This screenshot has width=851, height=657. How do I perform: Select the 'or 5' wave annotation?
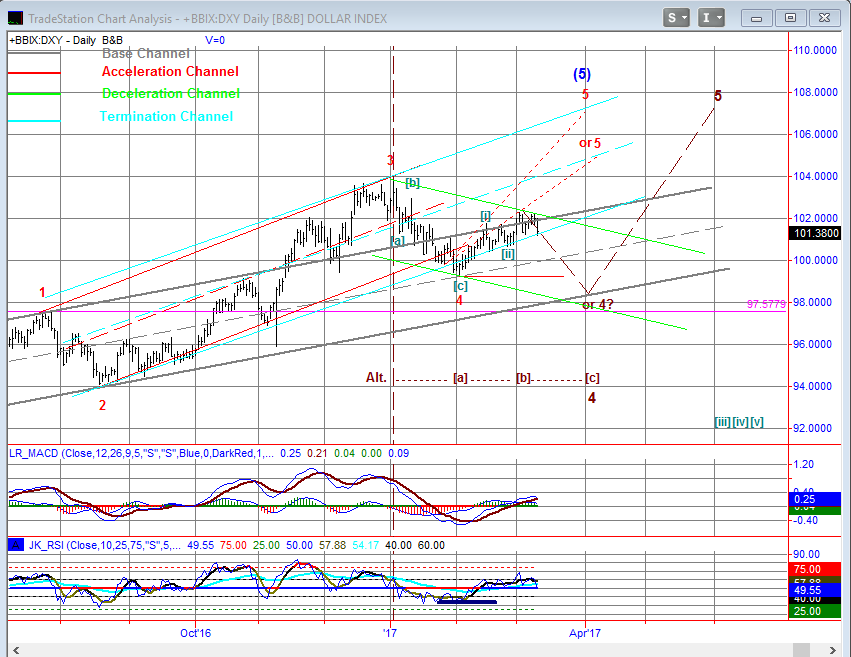click(x=590, y=143)
